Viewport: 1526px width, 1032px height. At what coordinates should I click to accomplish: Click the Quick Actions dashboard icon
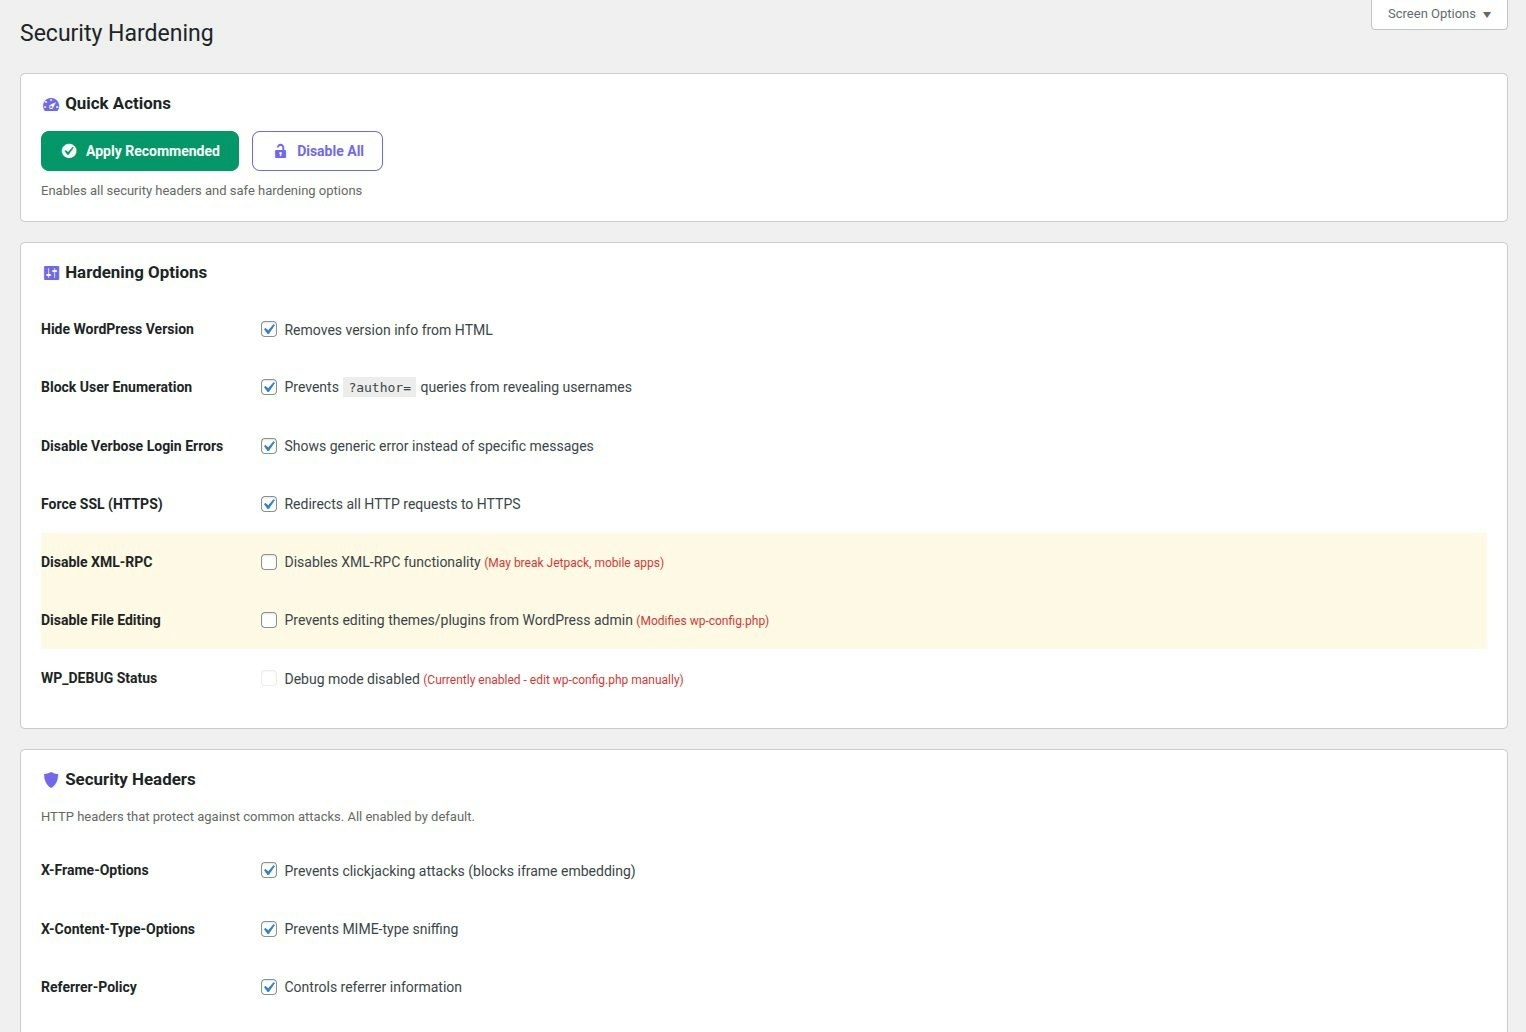click(51, 104)
